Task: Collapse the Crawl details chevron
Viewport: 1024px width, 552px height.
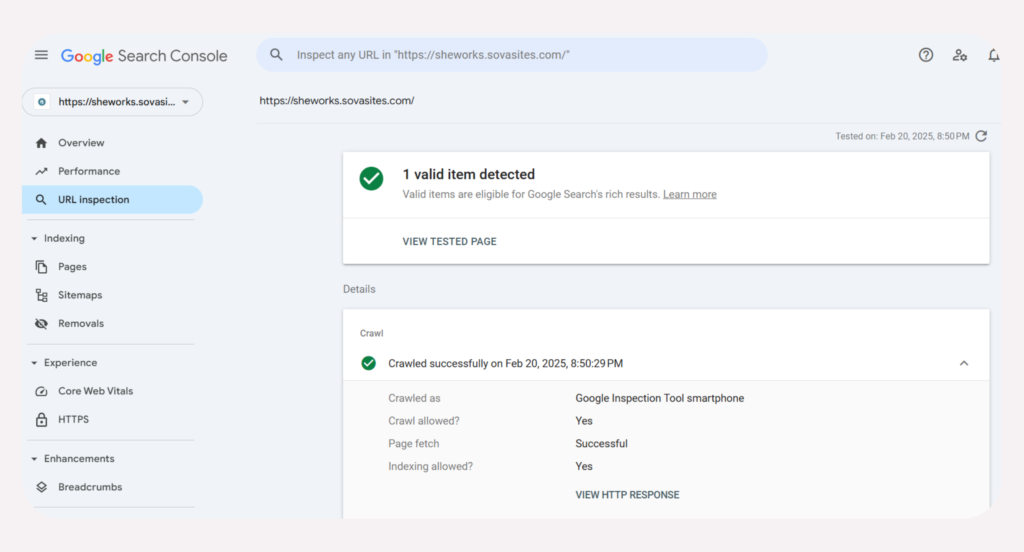Action: [963, 363]
